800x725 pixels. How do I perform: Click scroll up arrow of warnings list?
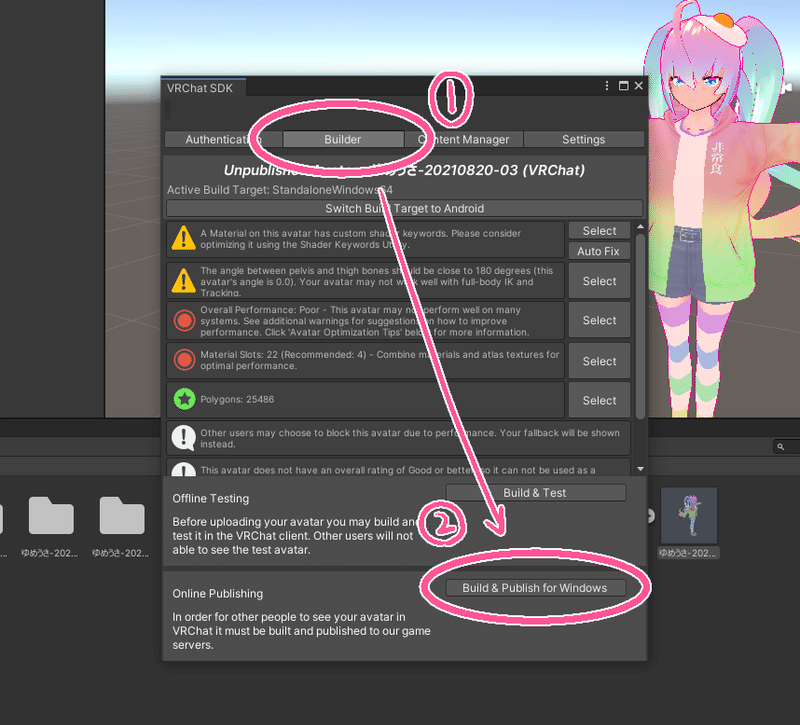pos(640,227)
